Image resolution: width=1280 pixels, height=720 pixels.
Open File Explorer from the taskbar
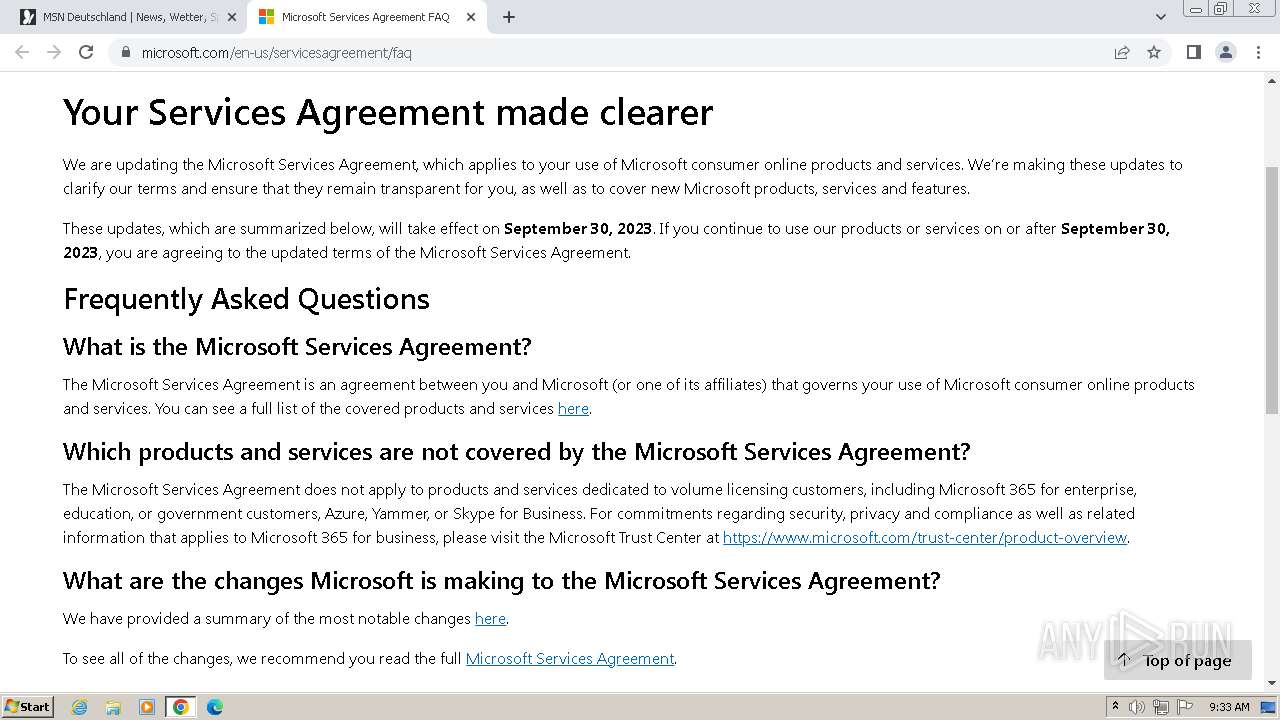coord(113,707)
